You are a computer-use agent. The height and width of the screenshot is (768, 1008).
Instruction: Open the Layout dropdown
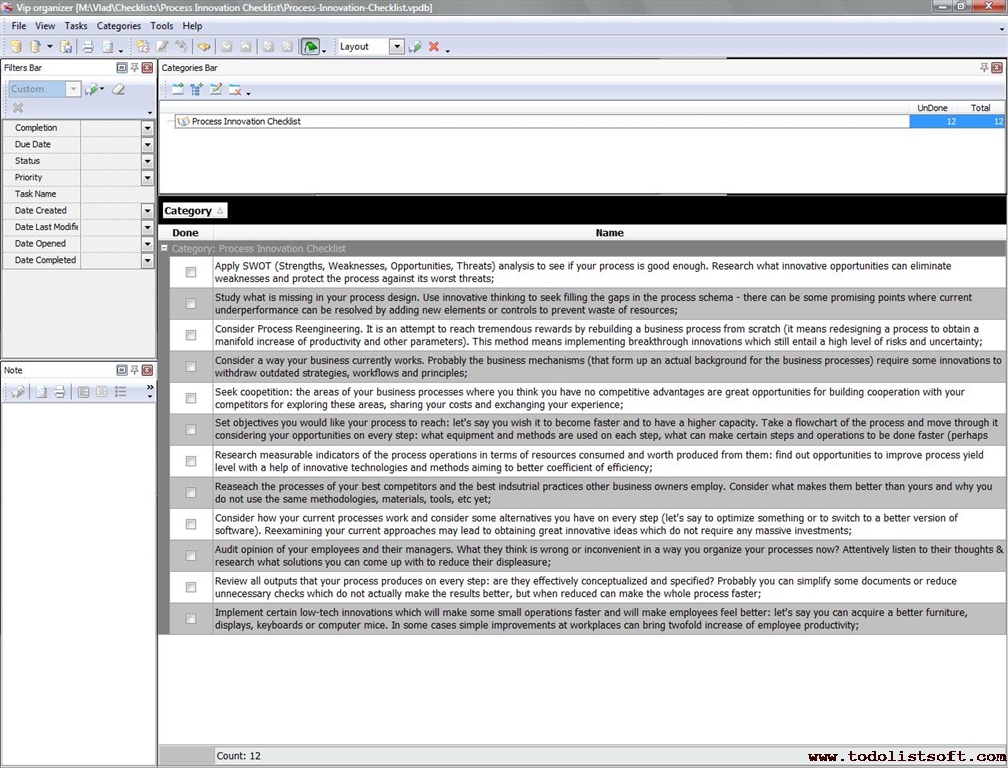tap(397, 47)
